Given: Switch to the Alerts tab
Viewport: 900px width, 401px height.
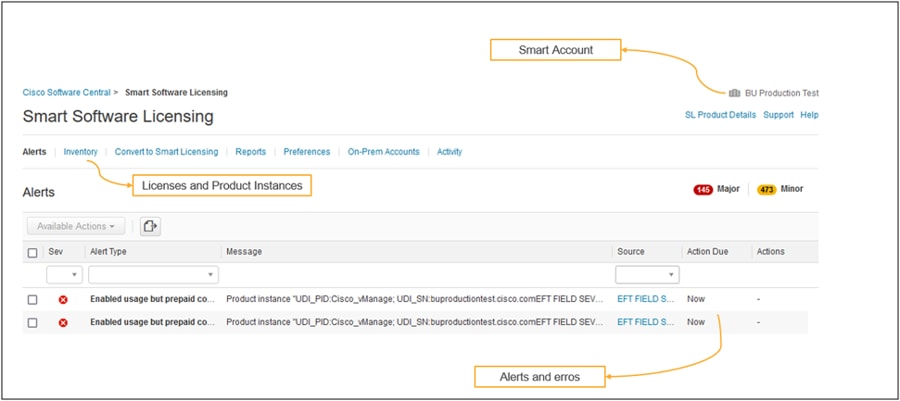Looking at the screenshot, I should (x=34, y=152).
